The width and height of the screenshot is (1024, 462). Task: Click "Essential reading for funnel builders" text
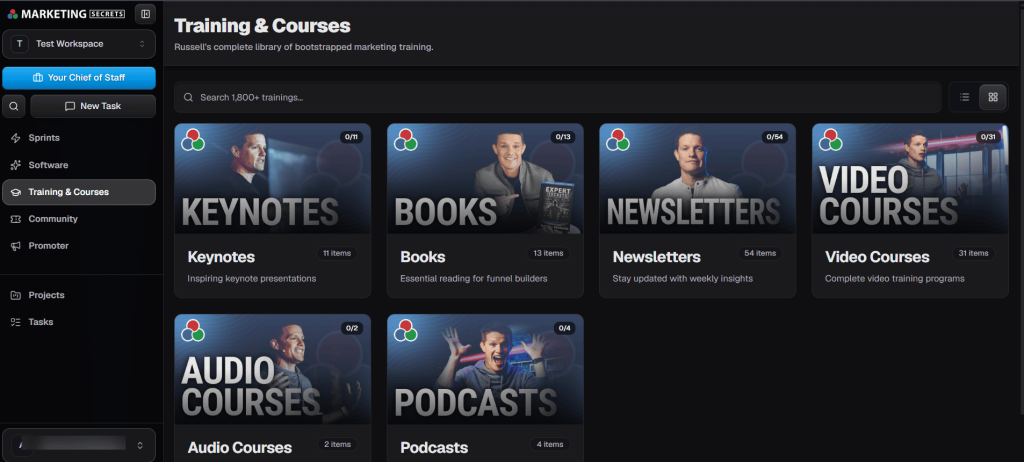click(473, 278)
